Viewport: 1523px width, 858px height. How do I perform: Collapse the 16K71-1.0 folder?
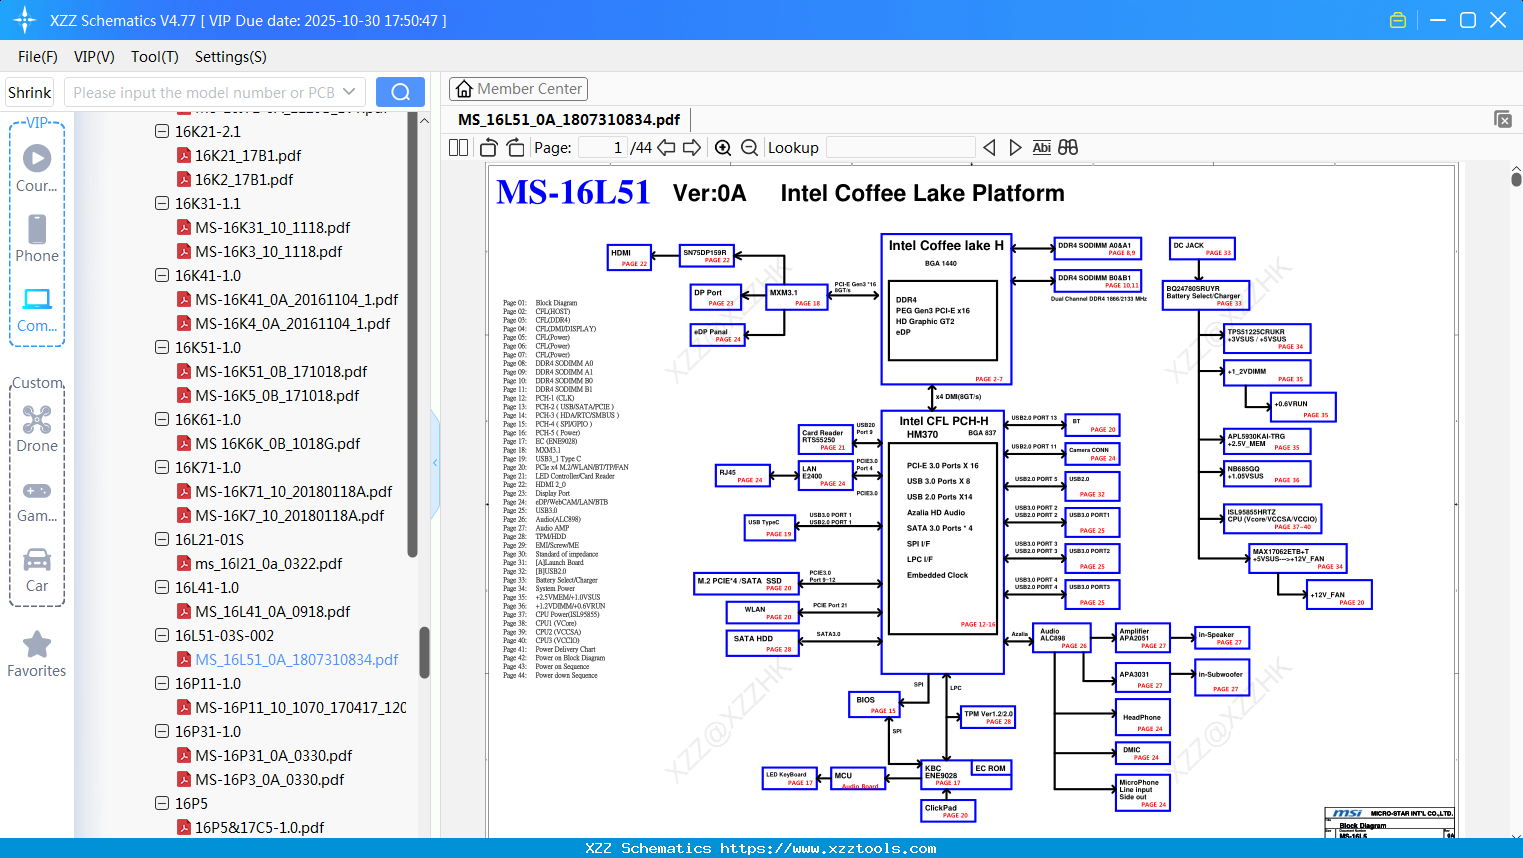point(162,467)
